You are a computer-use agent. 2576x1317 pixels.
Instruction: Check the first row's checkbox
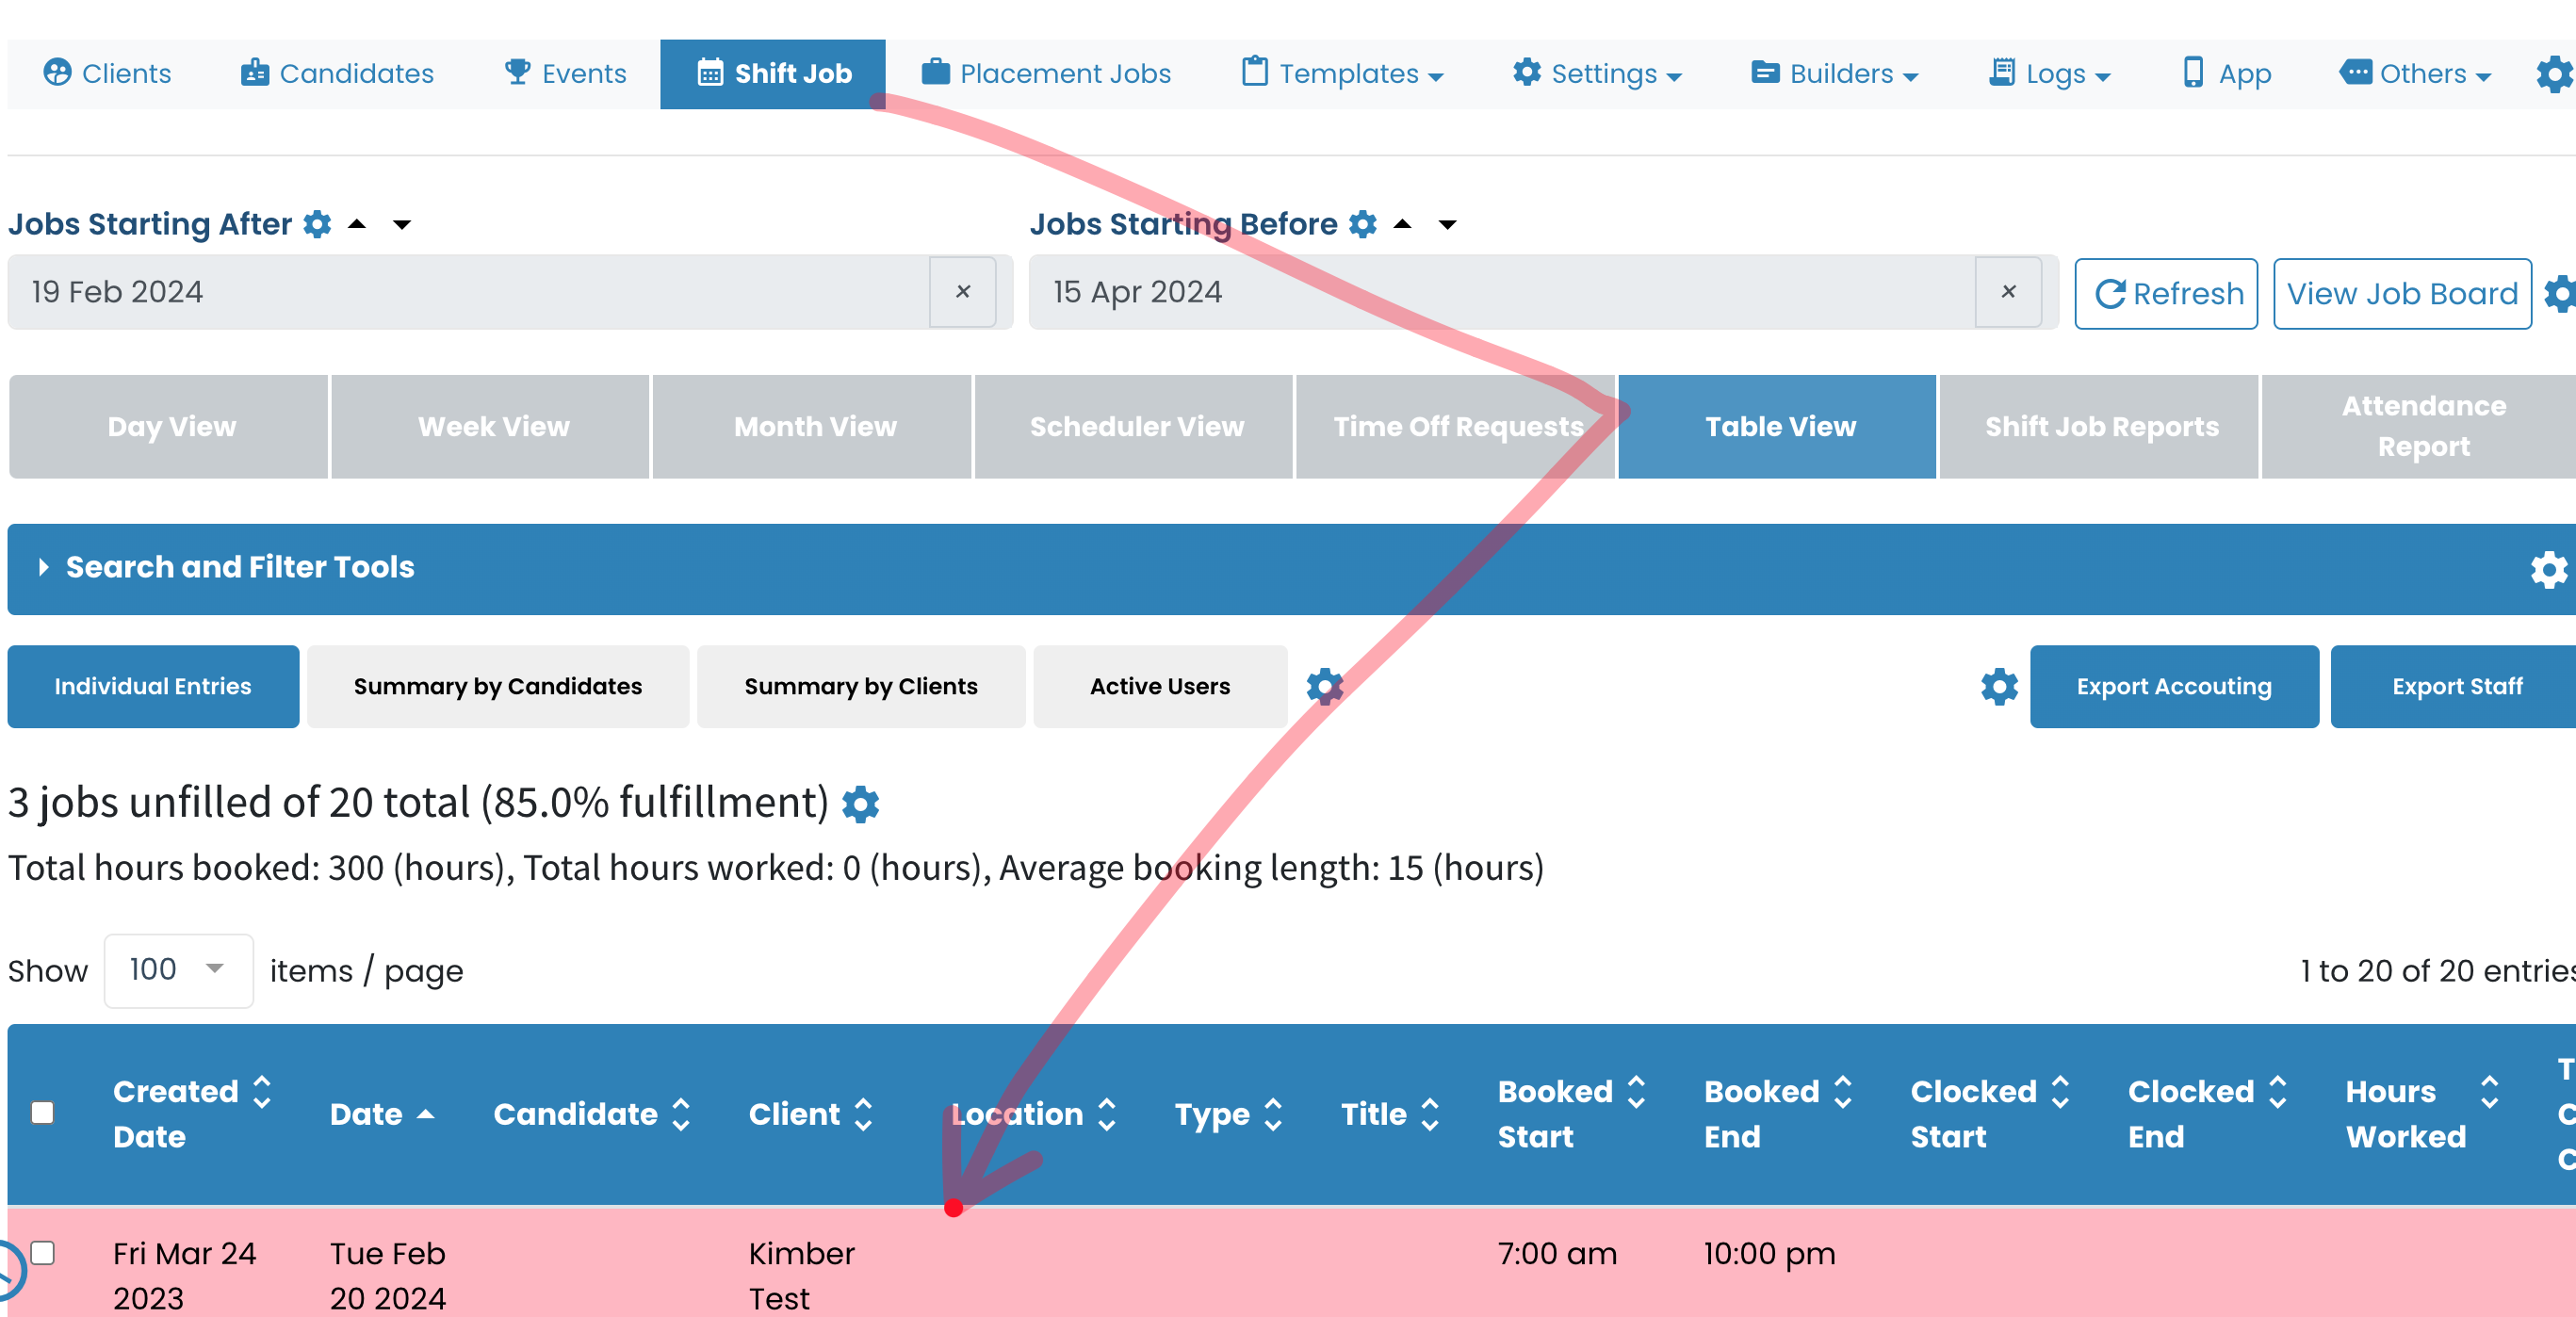[42, 1253]
